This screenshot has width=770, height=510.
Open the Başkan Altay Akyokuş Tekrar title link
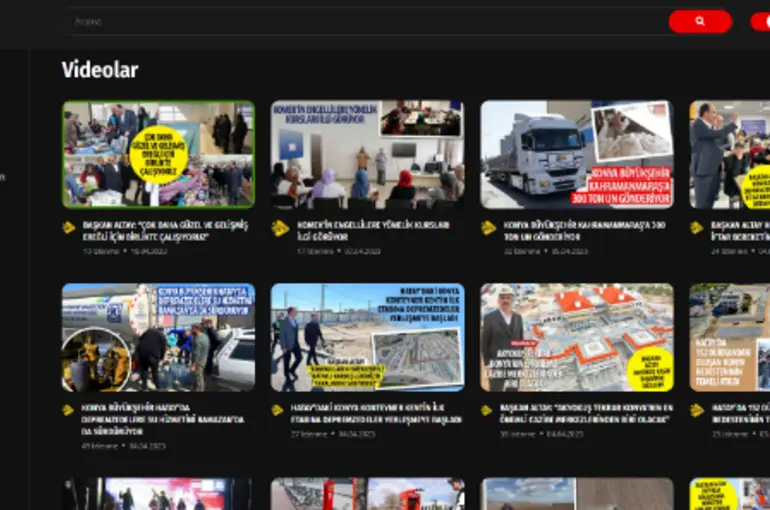tap(586, 413)
